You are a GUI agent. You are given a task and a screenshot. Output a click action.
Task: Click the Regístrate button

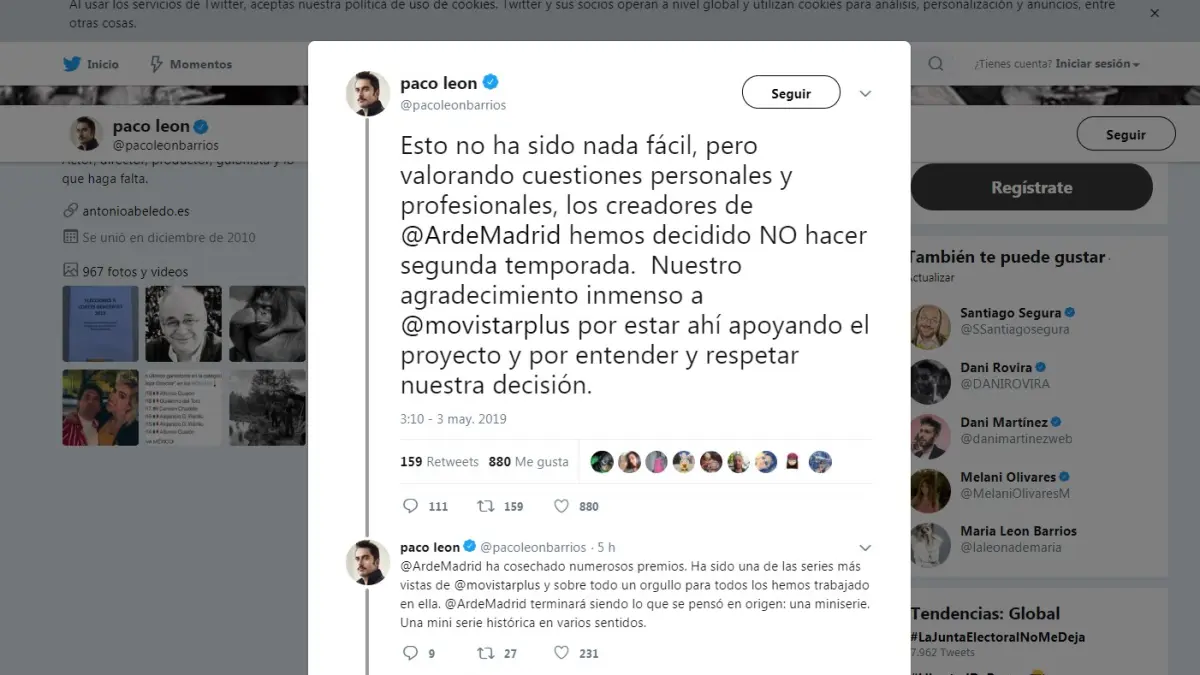tap(1031, 187)
